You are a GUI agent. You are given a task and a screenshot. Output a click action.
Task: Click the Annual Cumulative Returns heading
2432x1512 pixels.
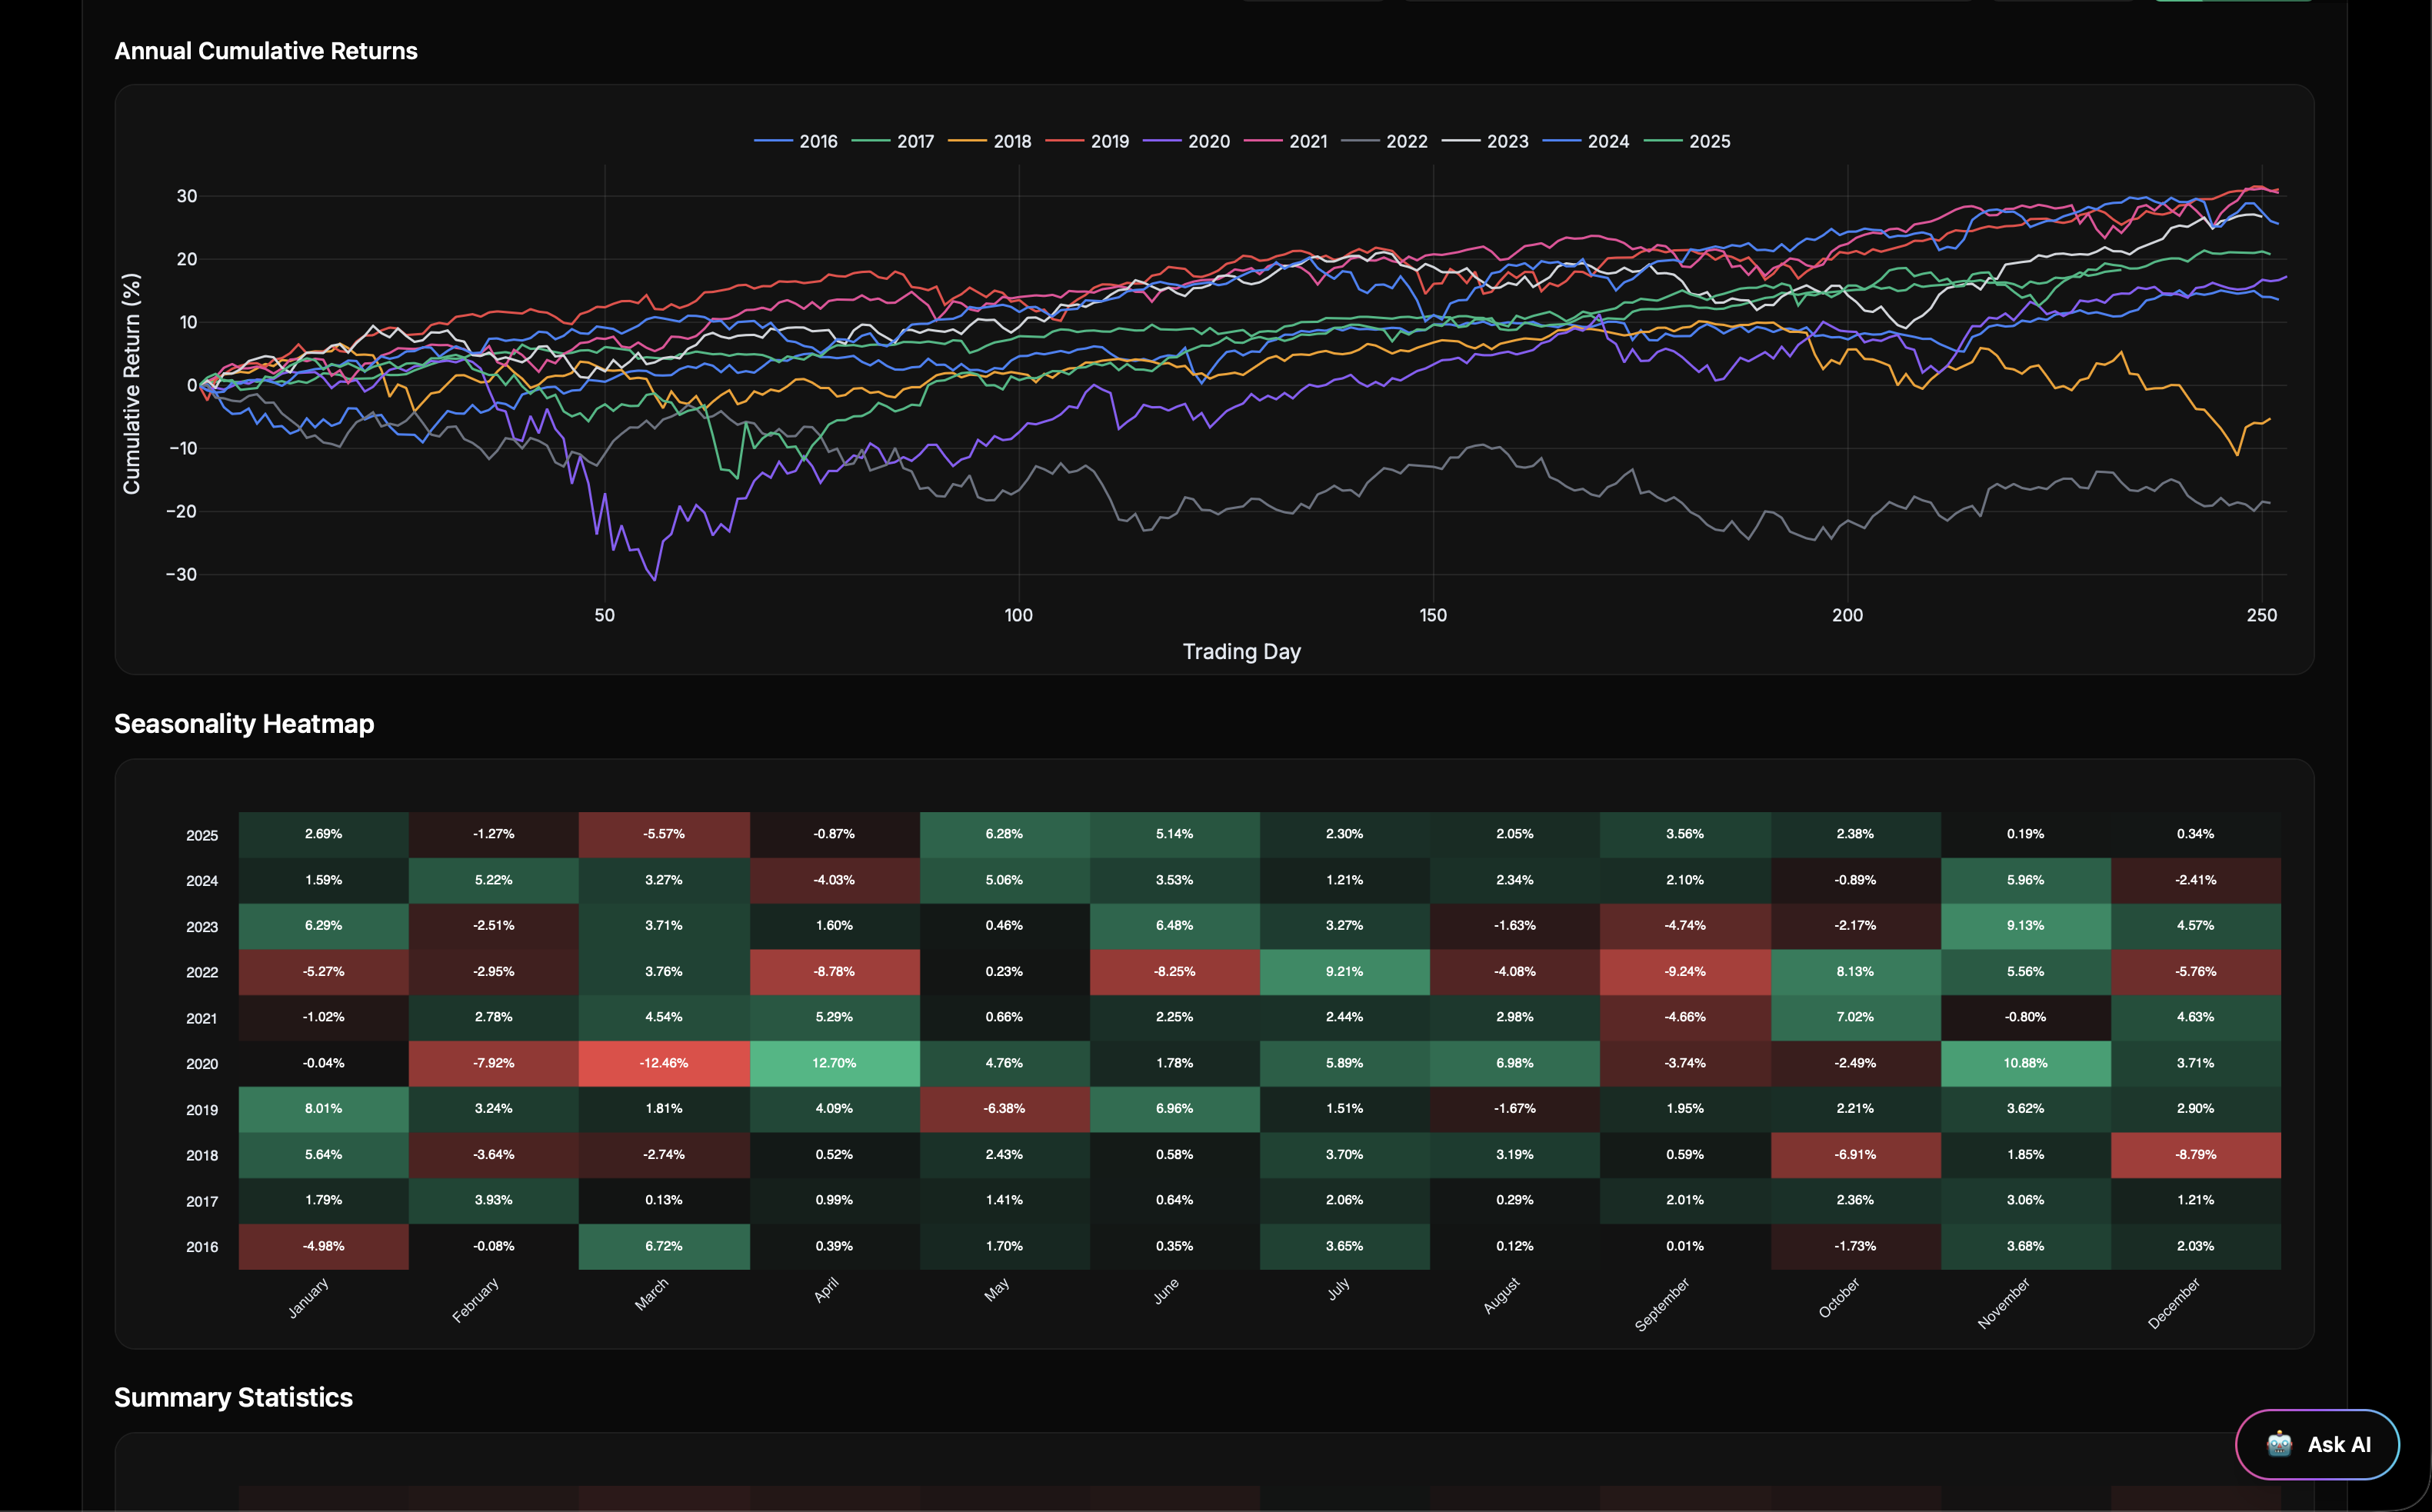[265, 50]
